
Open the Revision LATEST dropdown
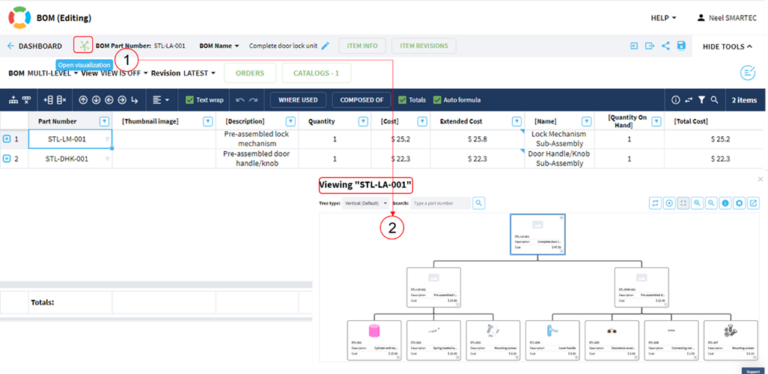tap(183, 73)
